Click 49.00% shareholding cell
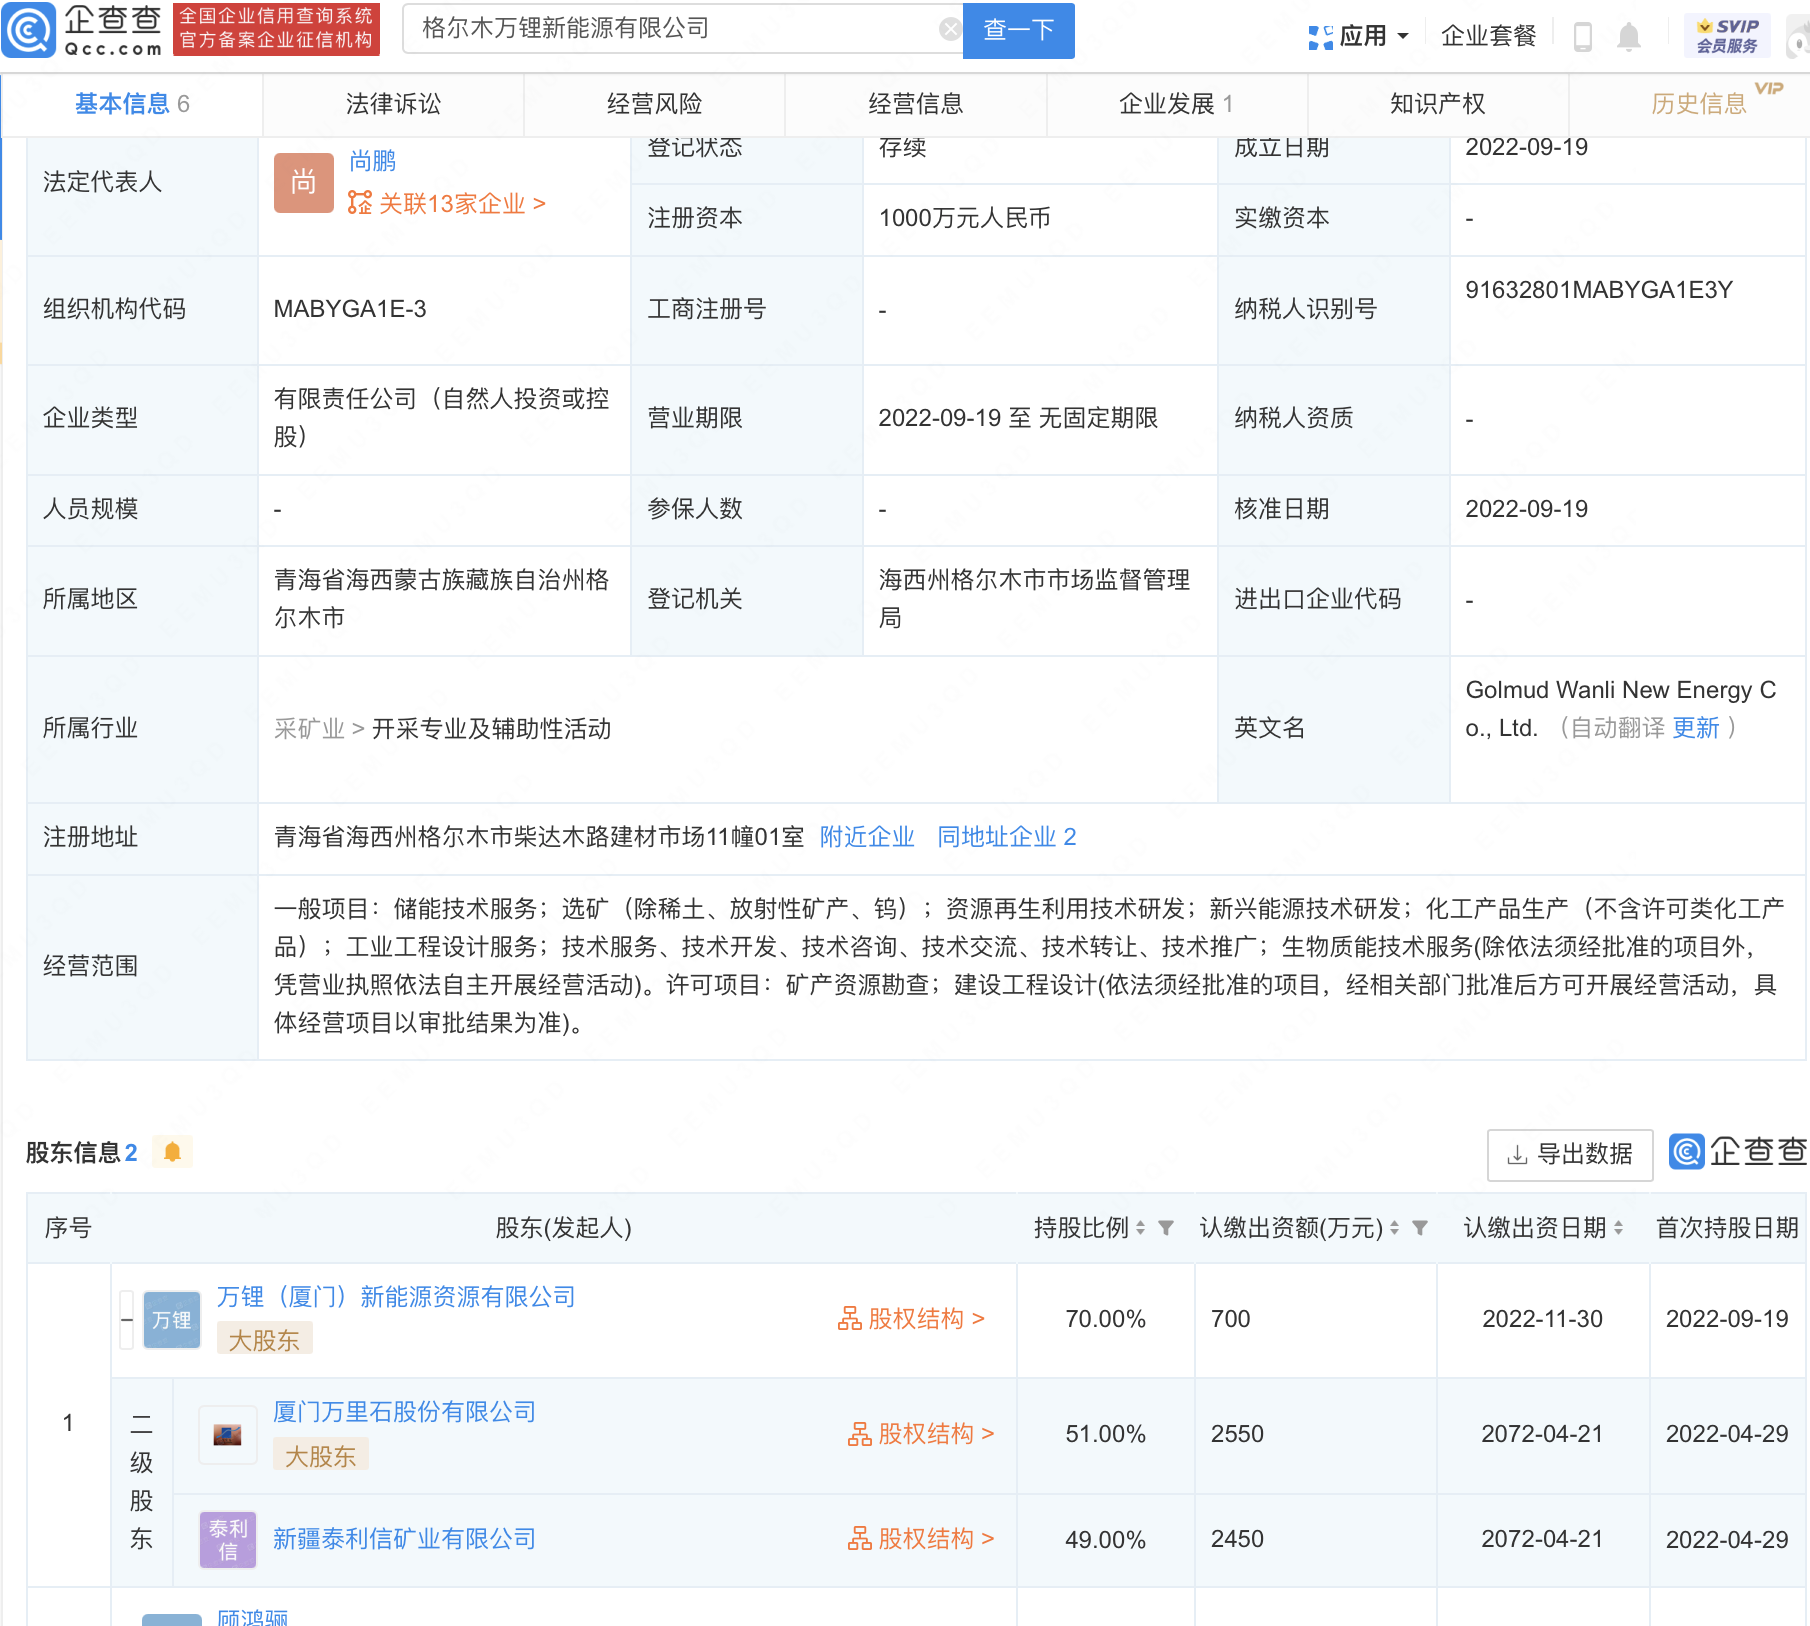The height and width of the screenshot is (1626, 1810). coord(1105,1540)
